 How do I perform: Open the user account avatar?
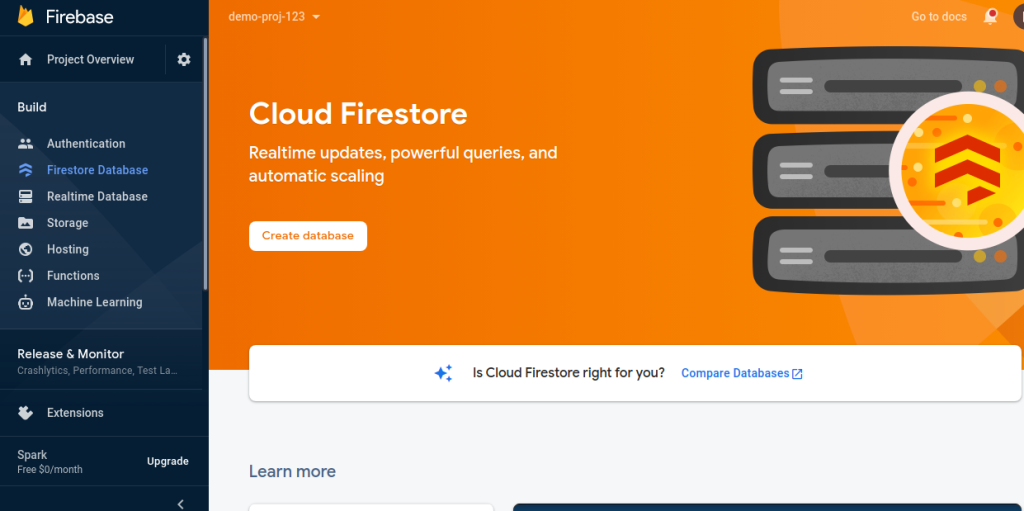pos(1018,17)
